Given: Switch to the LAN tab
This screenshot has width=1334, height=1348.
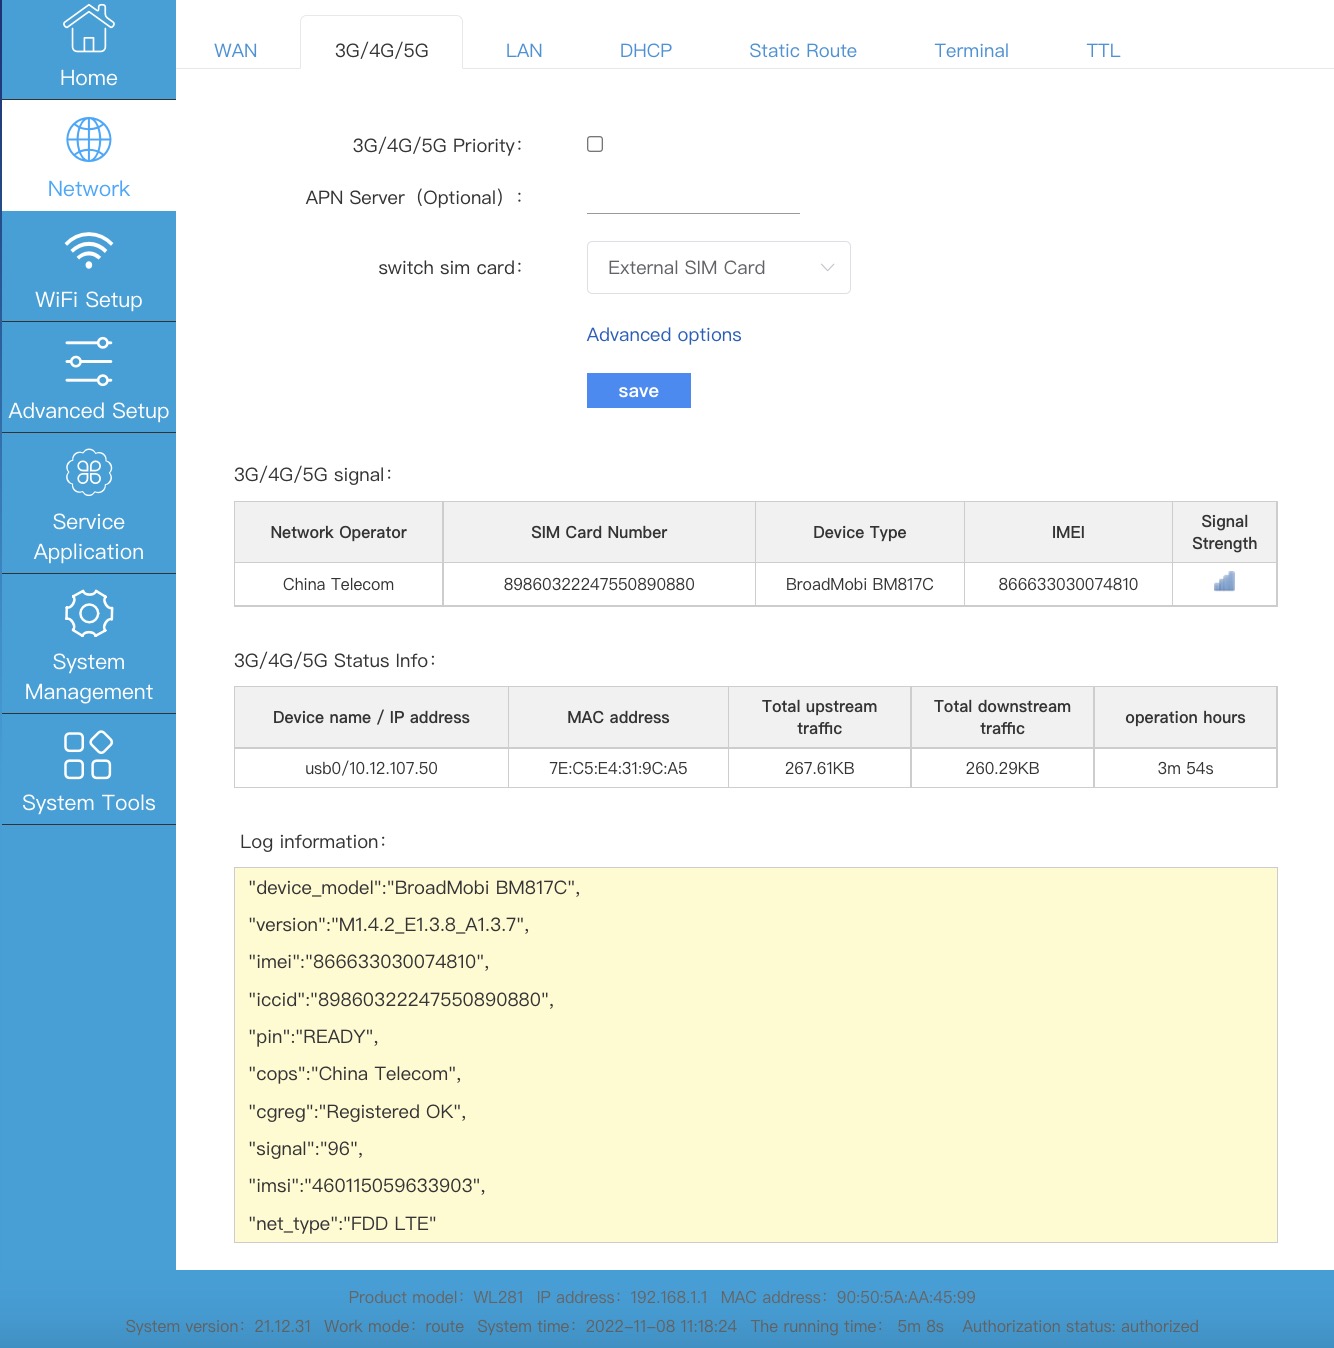Looking at the screenshot, I should click(524, 50).
